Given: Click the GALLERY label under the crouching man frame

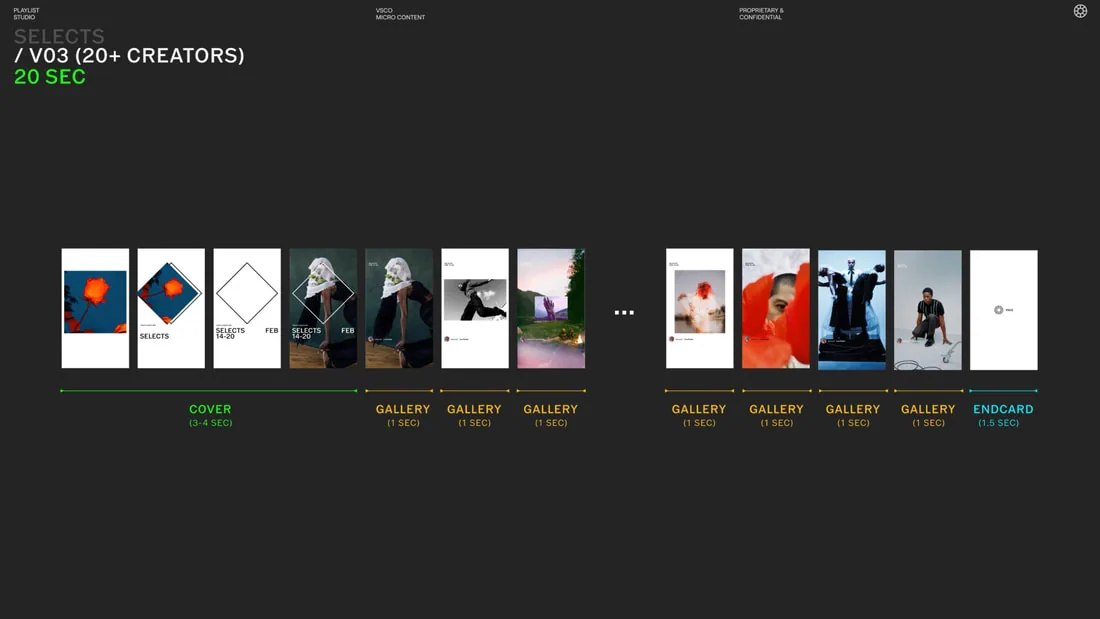Looking at the screenshot, I should [928, 409].
